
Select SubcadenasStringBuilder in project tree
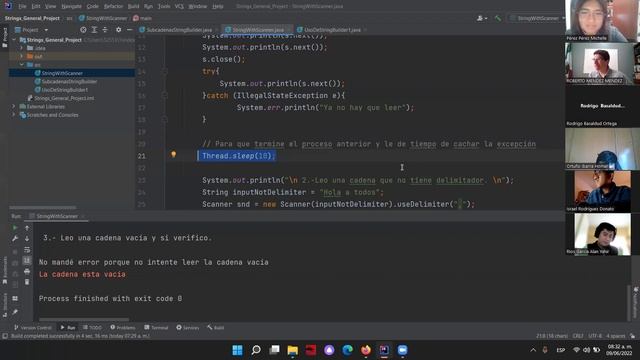coord(69,82)
